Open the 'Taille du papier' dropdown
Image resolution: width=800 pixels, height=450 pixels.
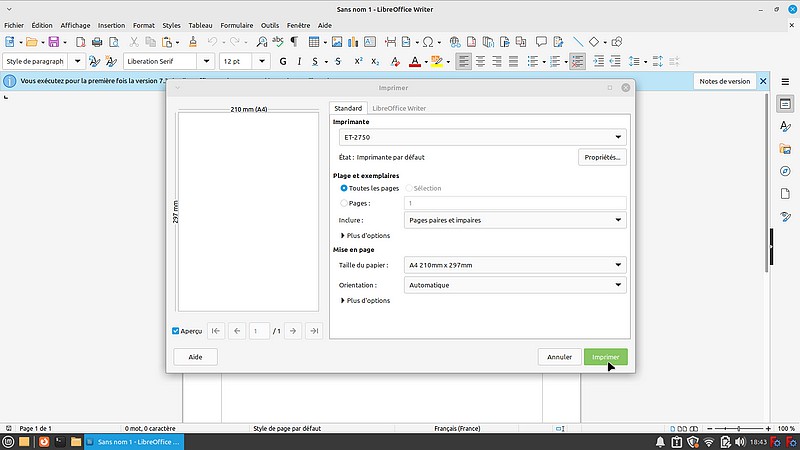coord(515,265)
